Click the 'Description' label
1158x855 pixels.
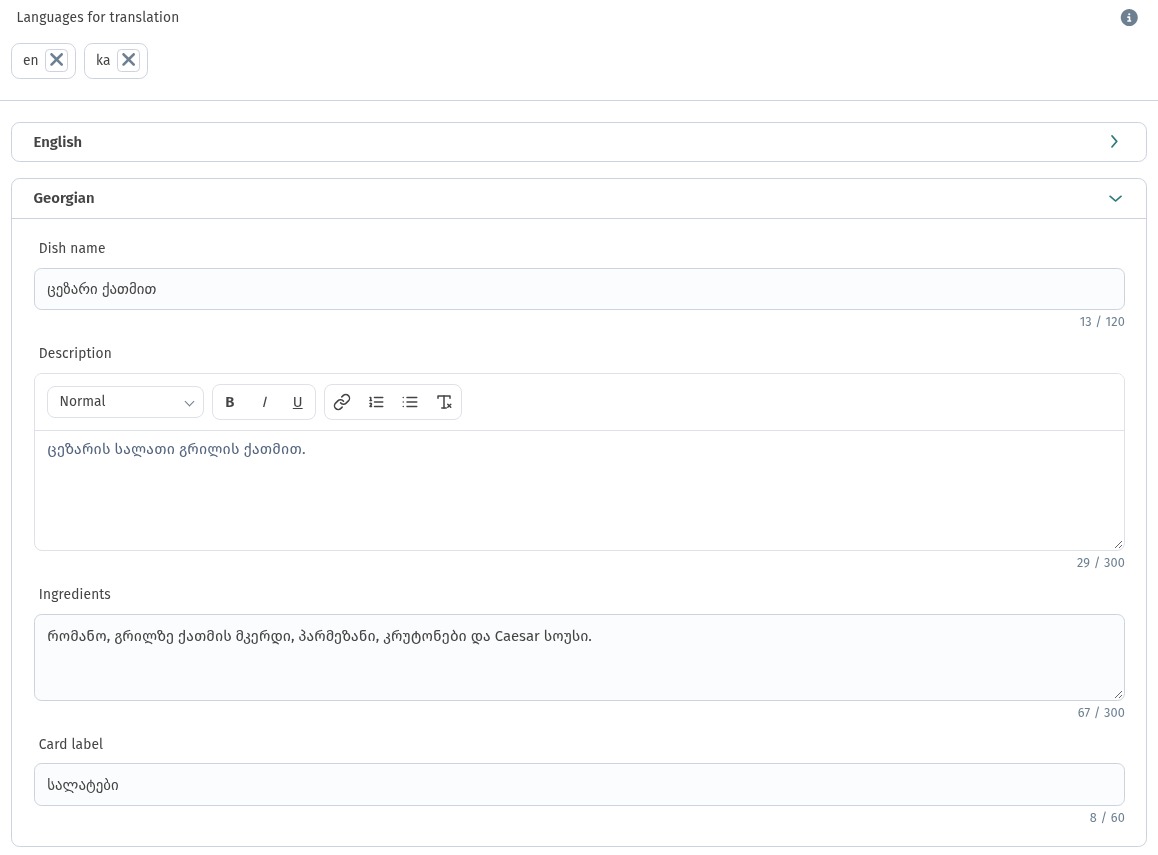[x=75, y=353]
